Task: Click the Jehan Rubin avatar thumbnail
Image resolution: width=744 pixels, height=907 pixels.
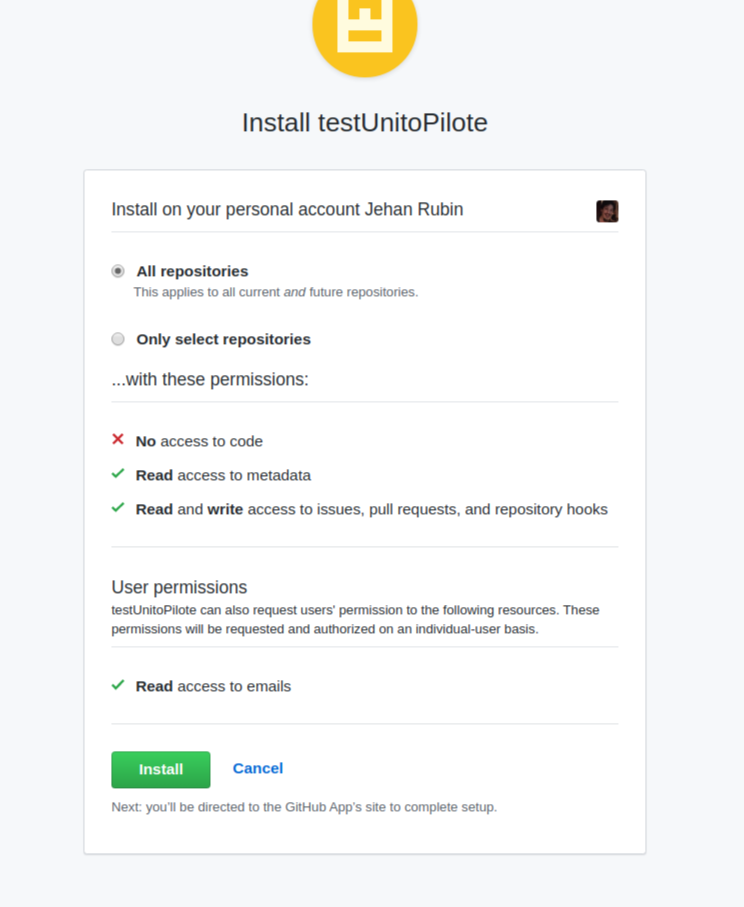Action: click(x=607, y=211)
